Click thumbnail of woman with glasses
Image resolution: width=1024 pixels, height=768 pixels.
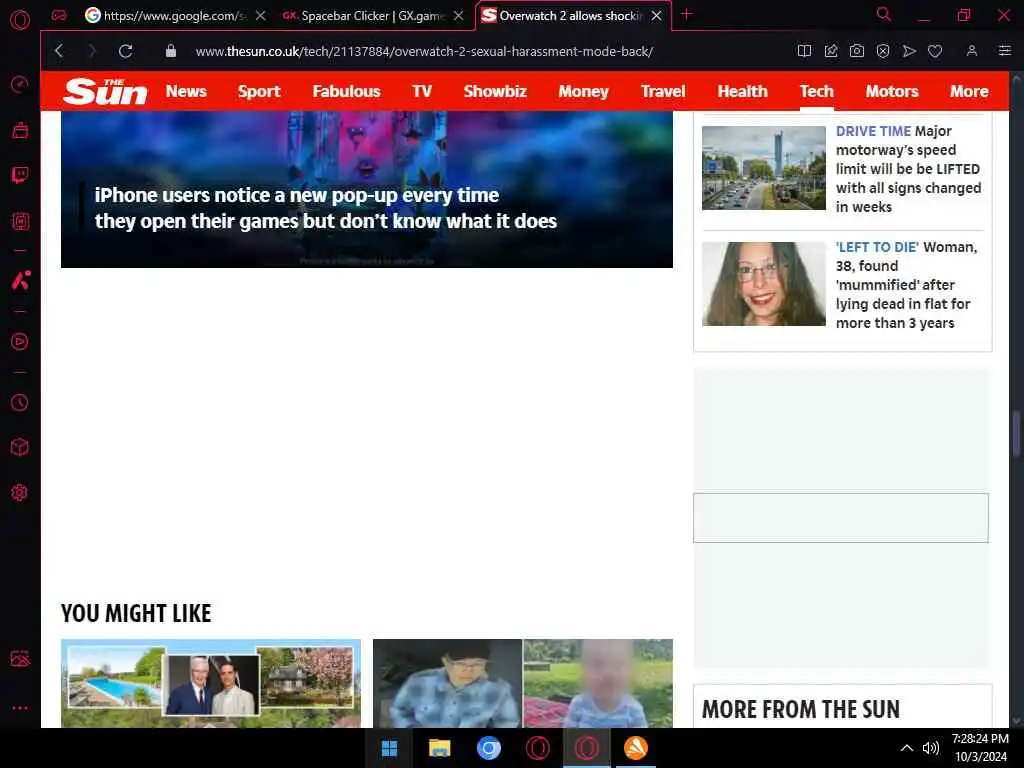(763, 284)
